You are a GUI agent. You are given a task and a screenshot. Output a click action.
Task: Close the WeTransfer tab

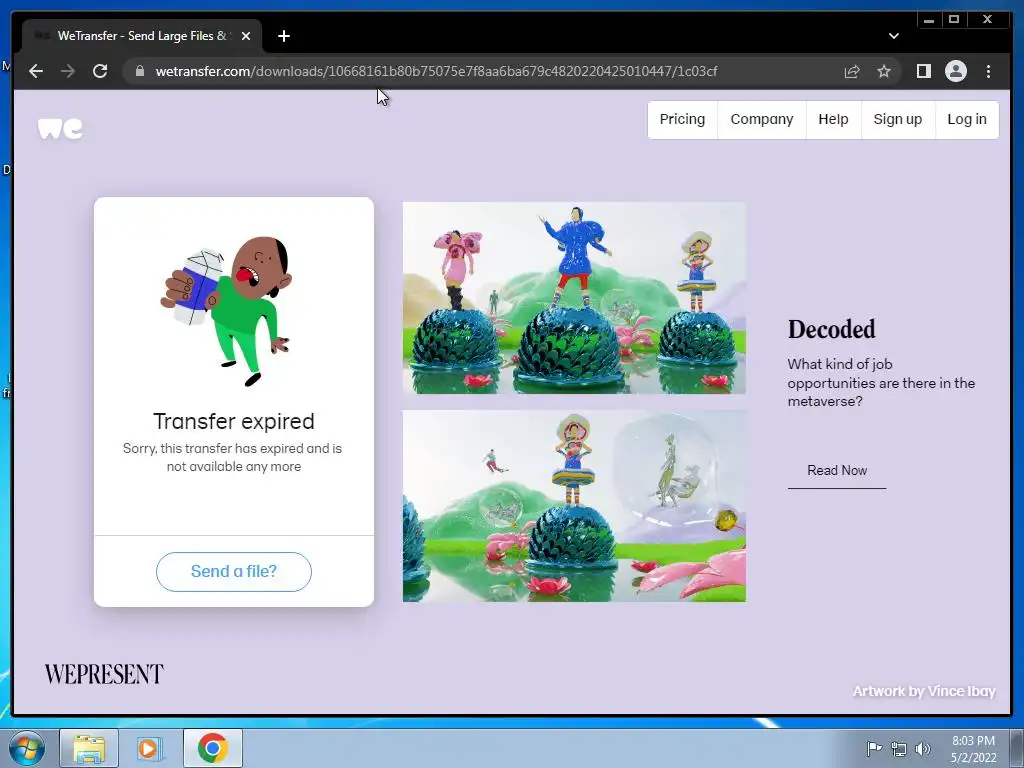[246, 36]
